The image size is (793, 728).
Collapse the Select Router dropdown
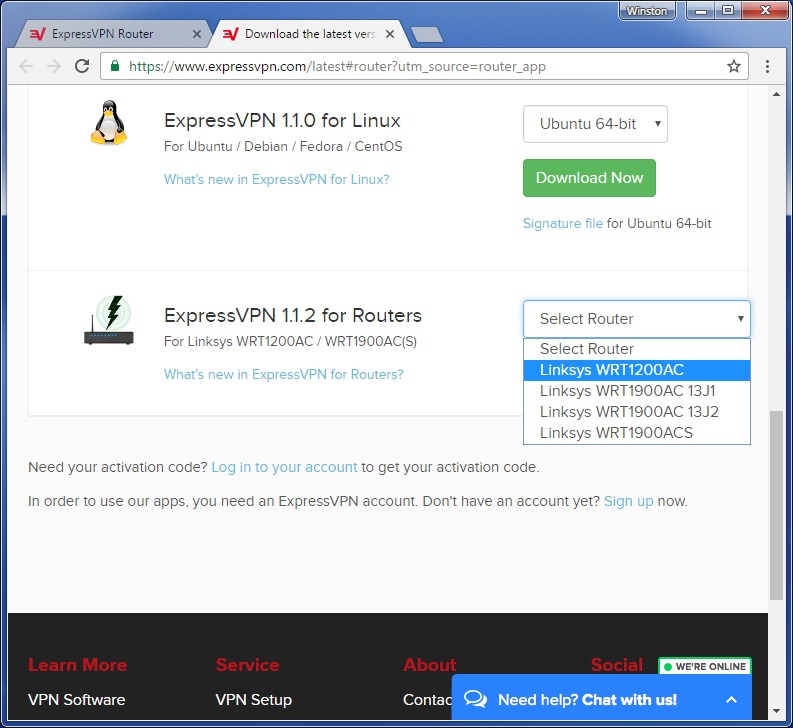pos(636,319)
